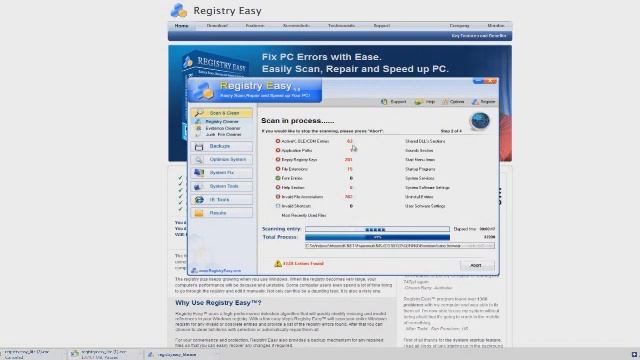Select the Scan & Clean sidebar button
640x360 pixels.
coord(222,113)
